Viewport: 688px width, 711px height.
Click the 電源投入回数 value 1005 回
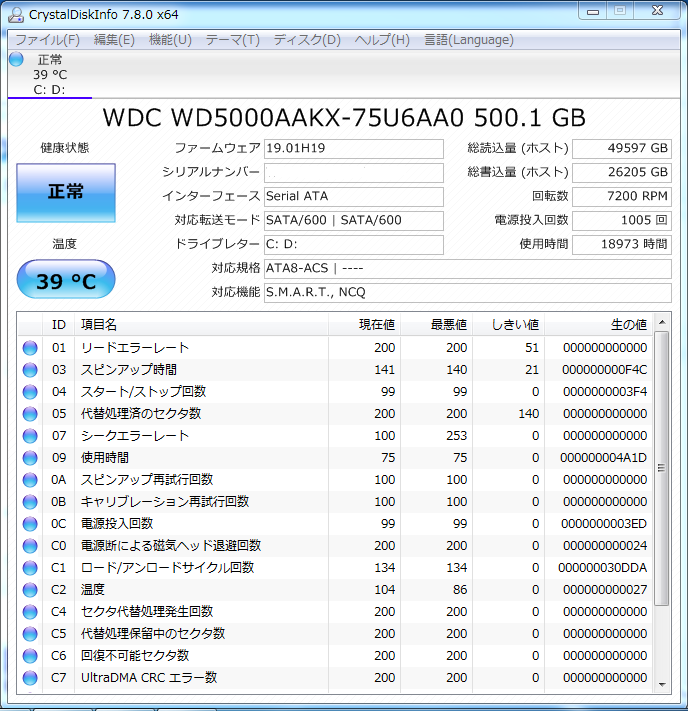pos(622,221)
